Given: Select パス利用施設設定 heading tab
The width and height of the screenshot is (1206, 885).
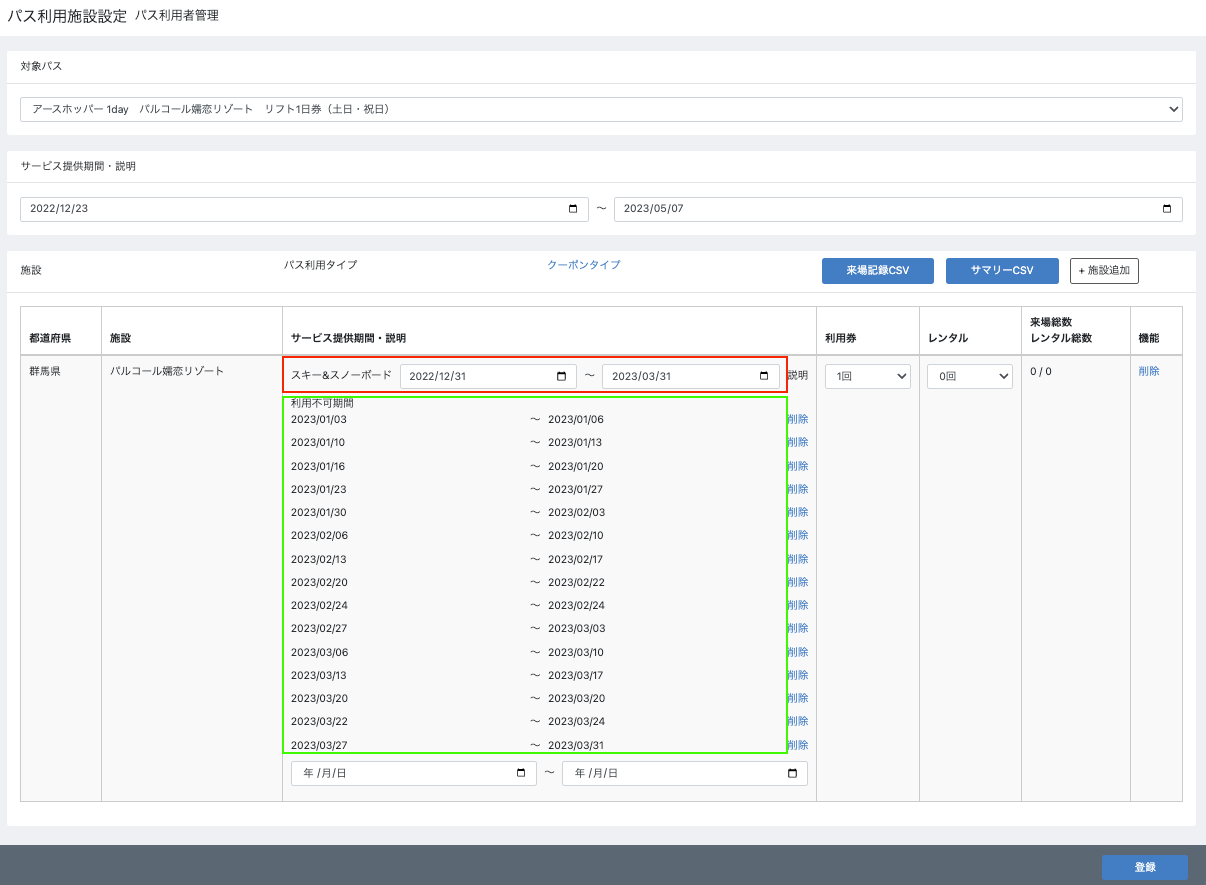Looking at the screenshot, I should point(67,16).
